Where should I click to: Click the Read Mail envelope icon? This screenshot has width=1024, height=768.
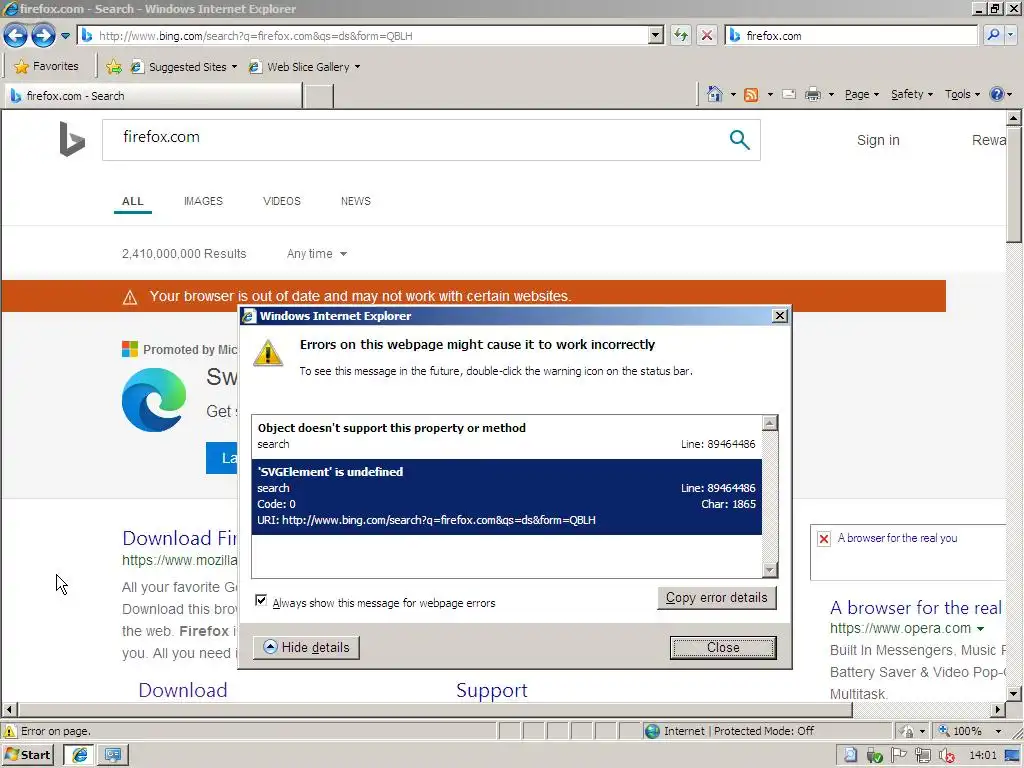tap(789, 95)
